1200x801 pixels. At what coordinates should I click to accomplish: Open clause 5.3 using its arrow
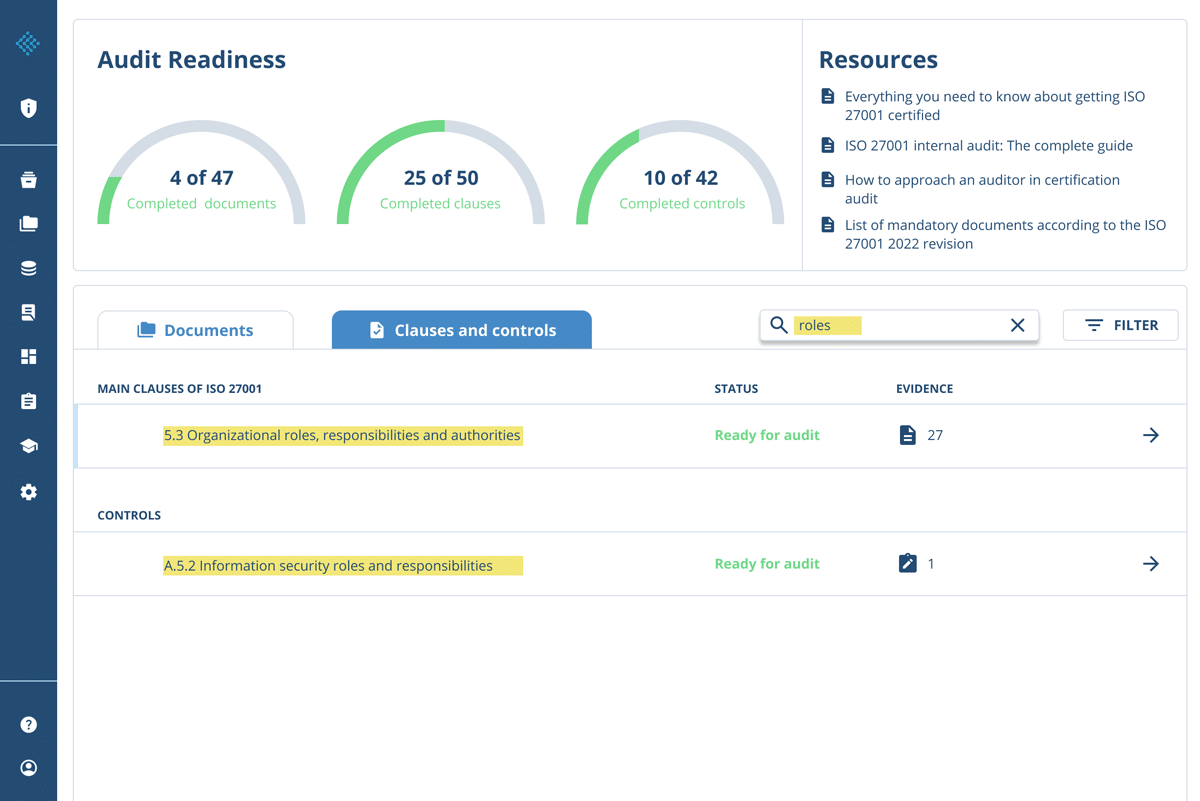(1151, 435)
